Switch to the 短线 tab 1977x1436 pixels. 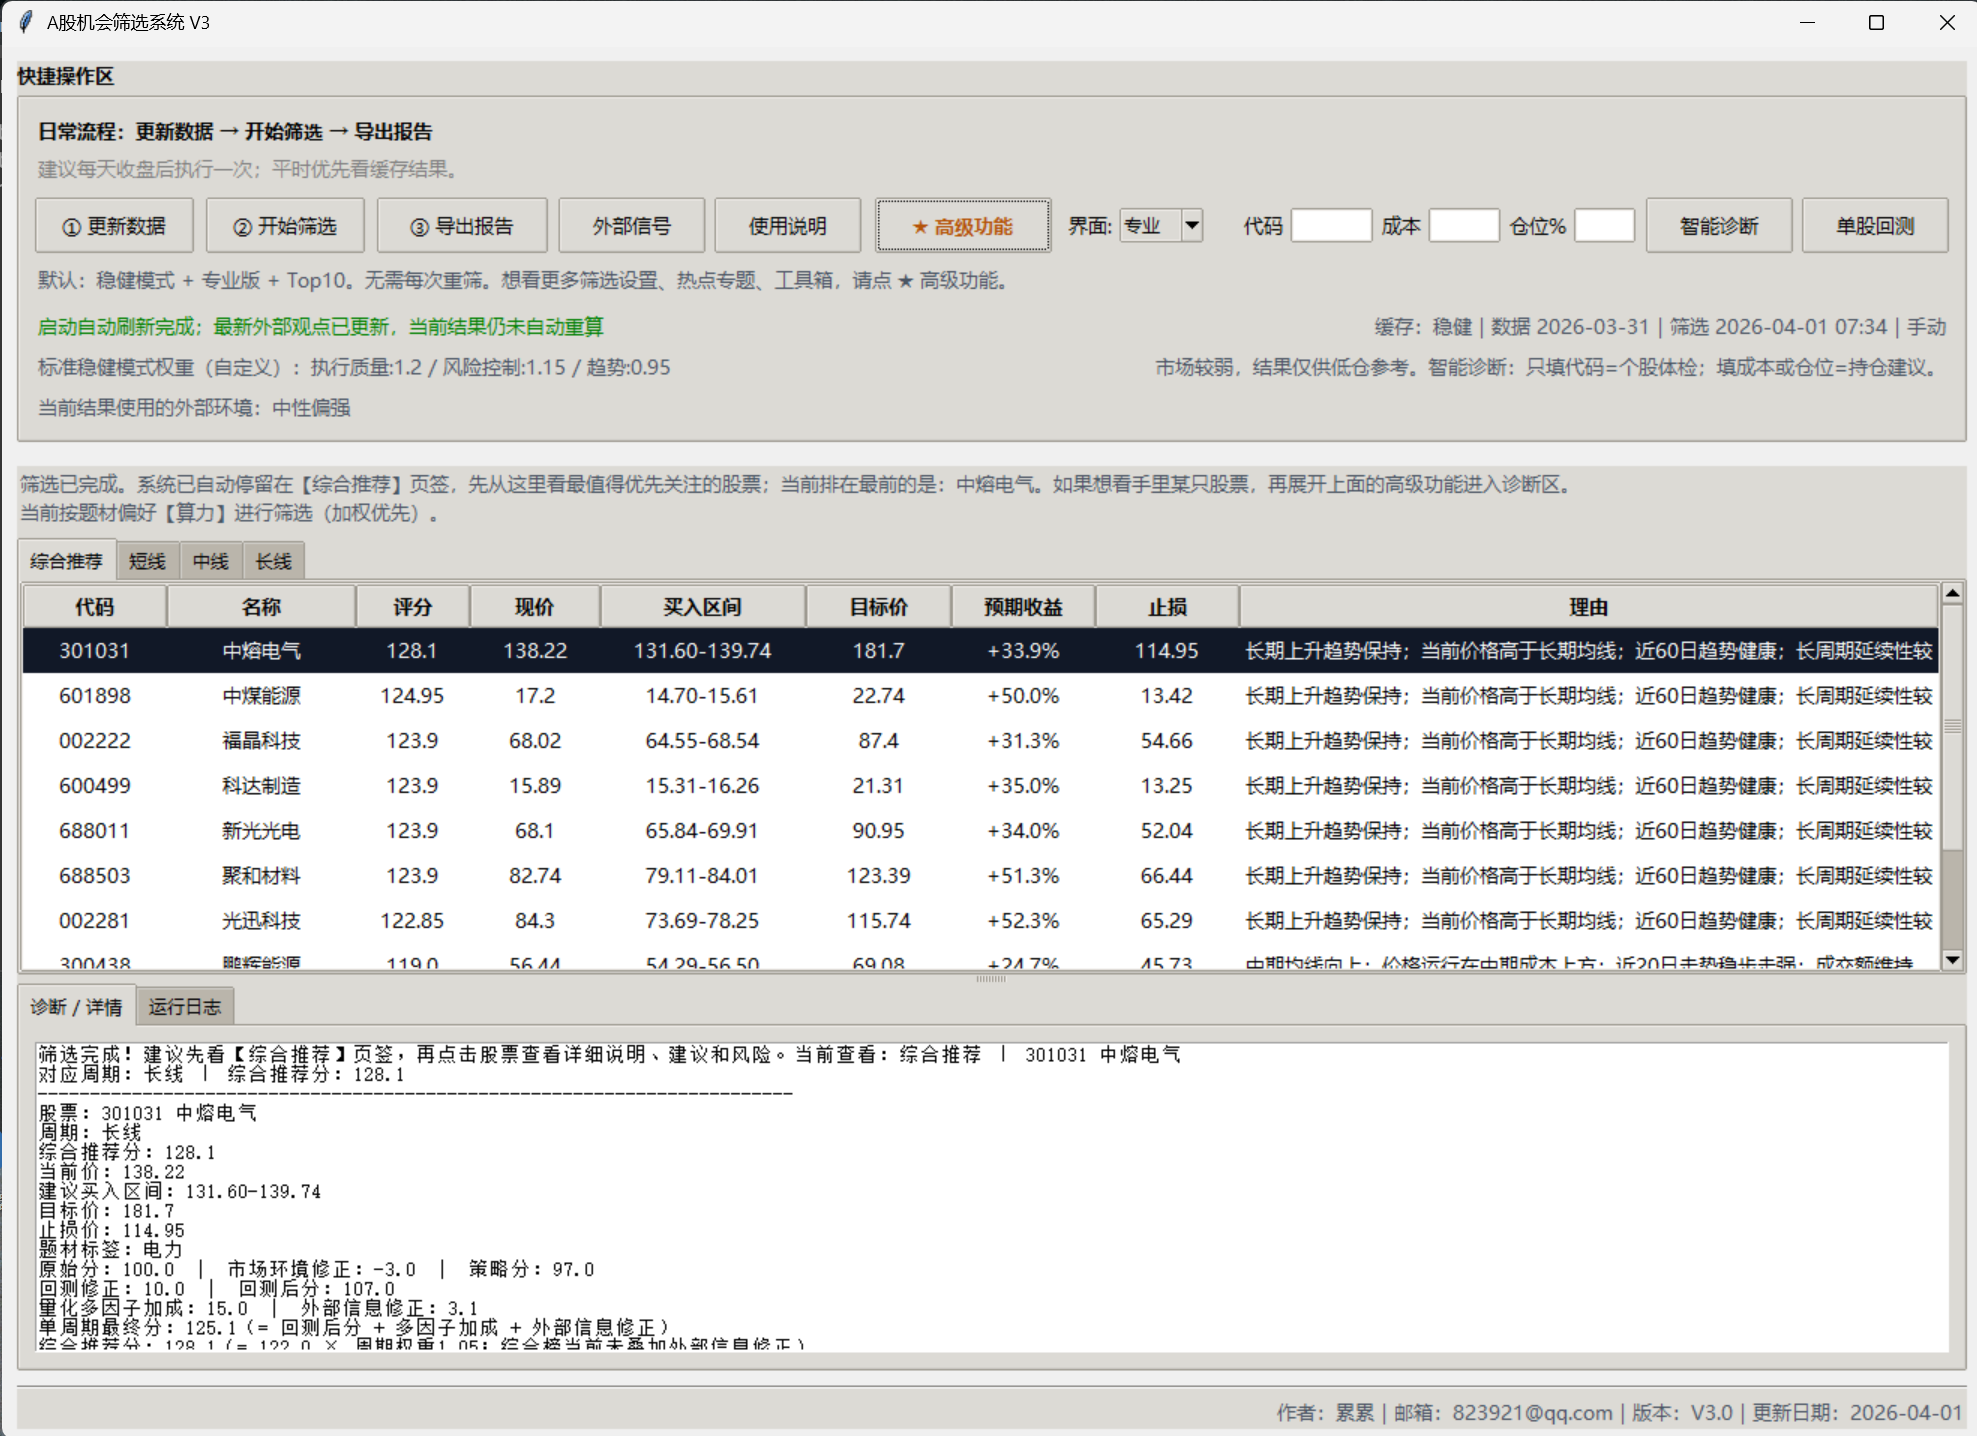click(x=147, y=561)
